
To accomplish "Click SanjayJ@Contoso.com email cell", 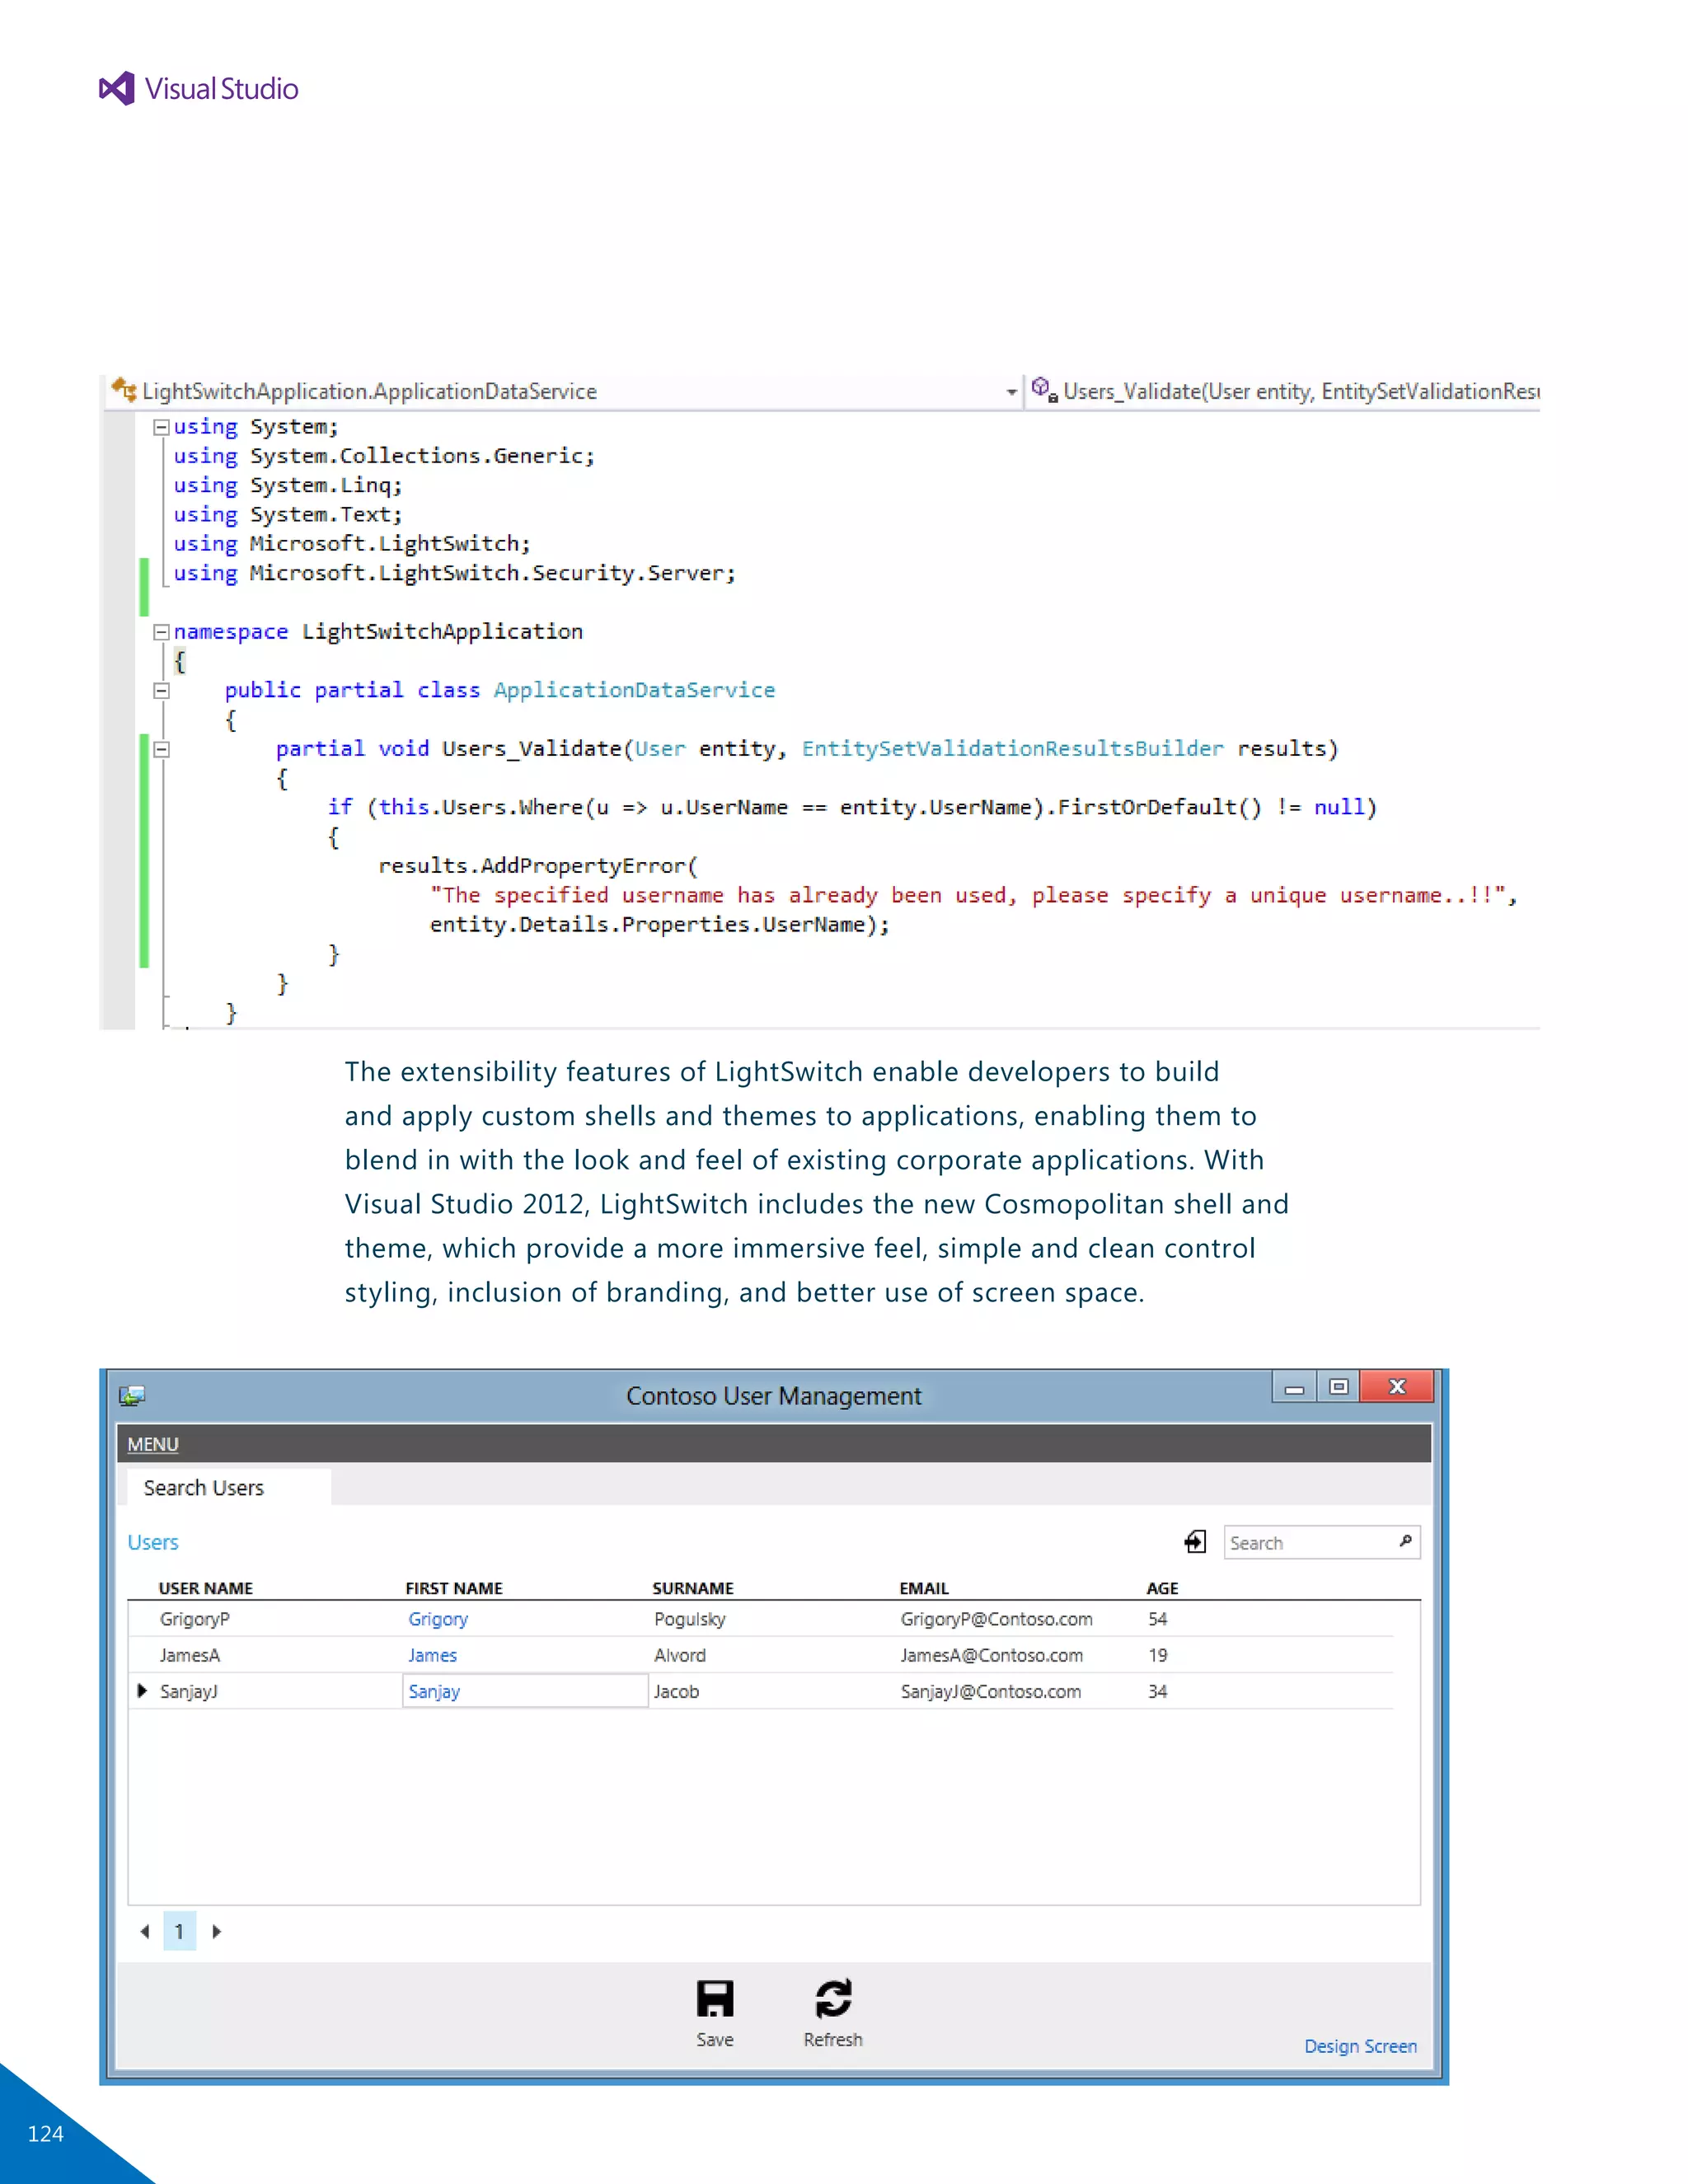I will click(x=990, y=1691).
